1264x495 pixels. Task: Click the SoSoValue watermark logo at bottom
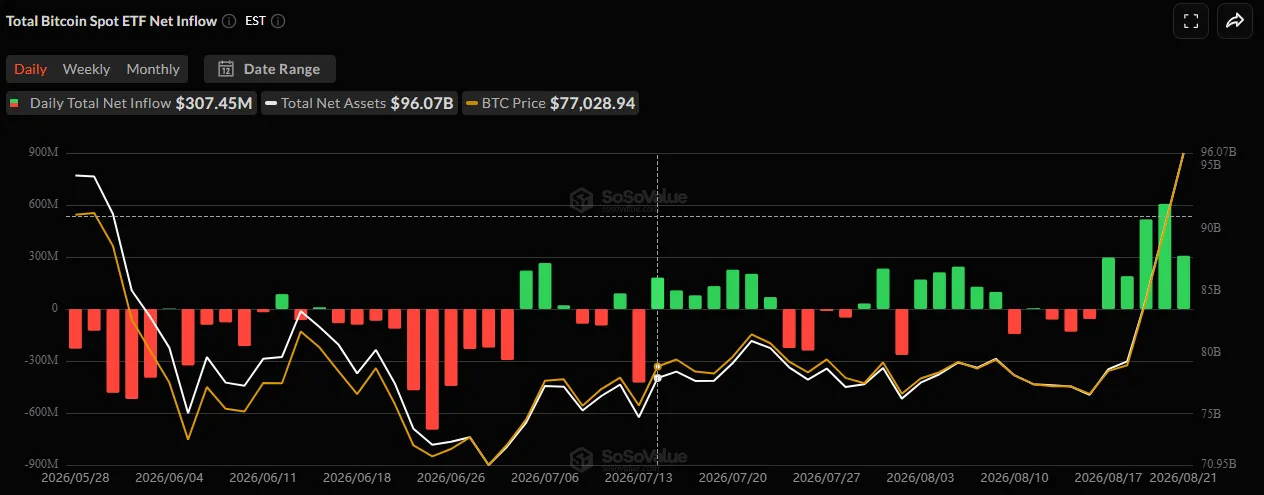tap(628, 458)
